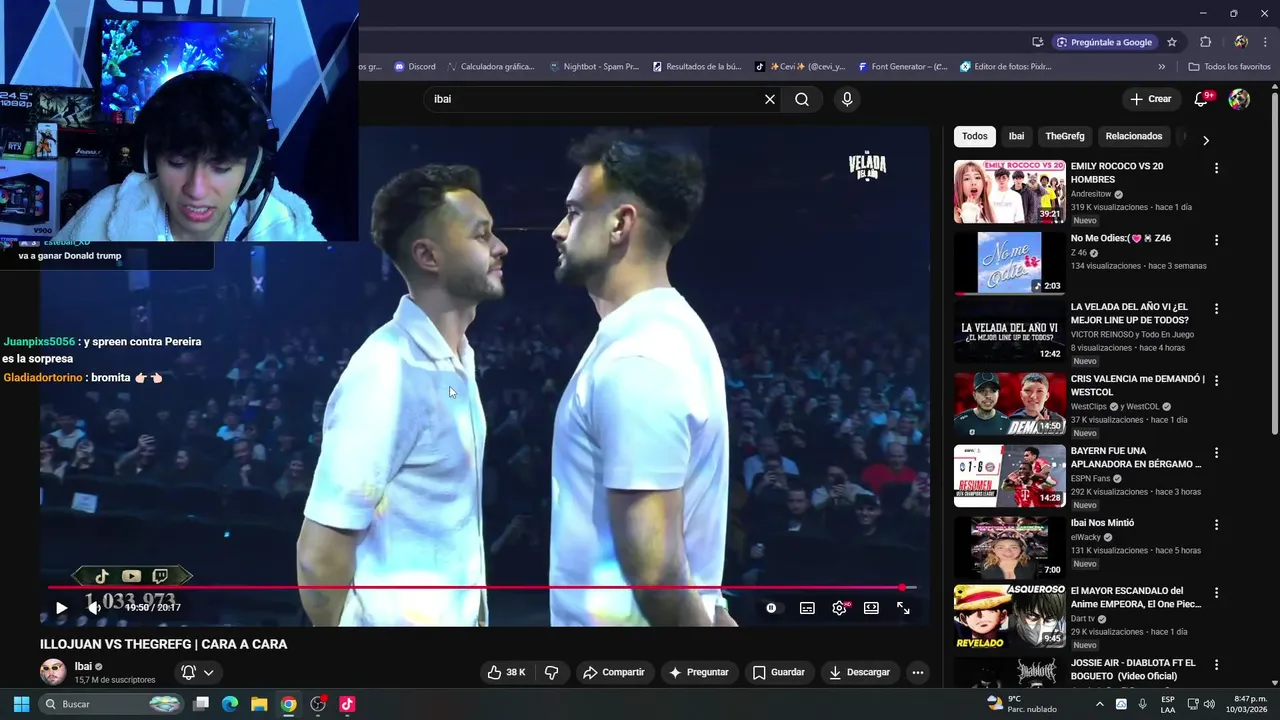Open the Ibai Nos Mintió video title
Image resolution: width=1280 pixels, height=720 pixels.
click(x=1102, y=523)
